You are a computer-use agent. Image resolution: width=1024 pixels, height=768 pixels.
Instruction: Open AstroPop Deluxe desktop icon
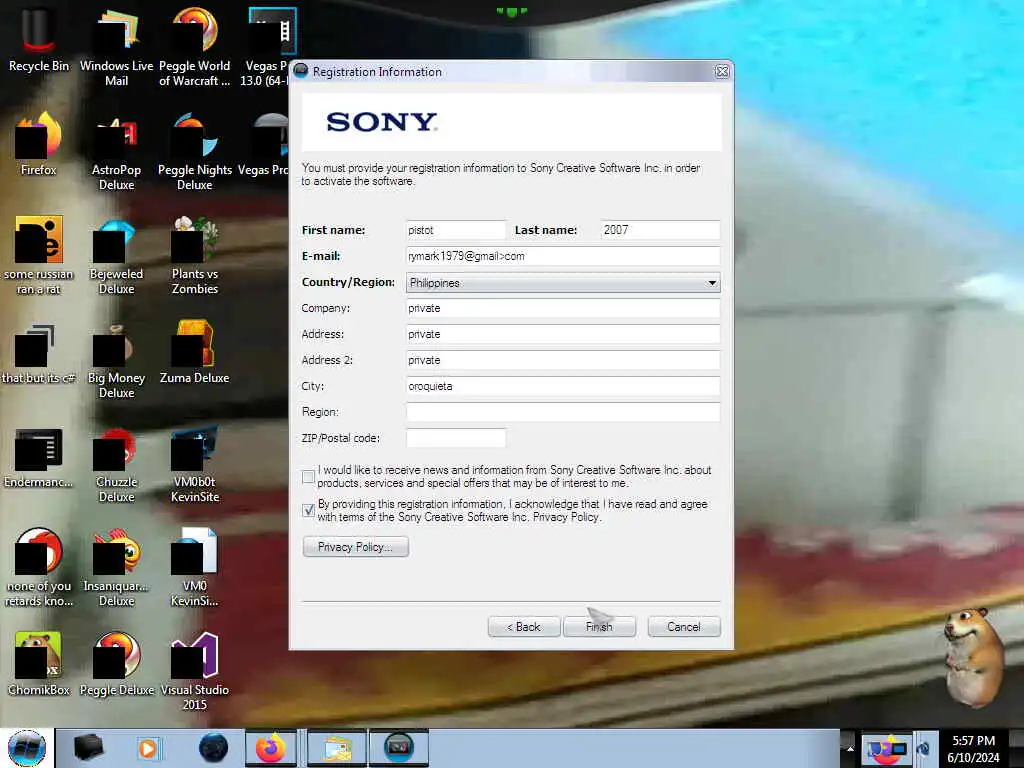(x=116, y=152)
